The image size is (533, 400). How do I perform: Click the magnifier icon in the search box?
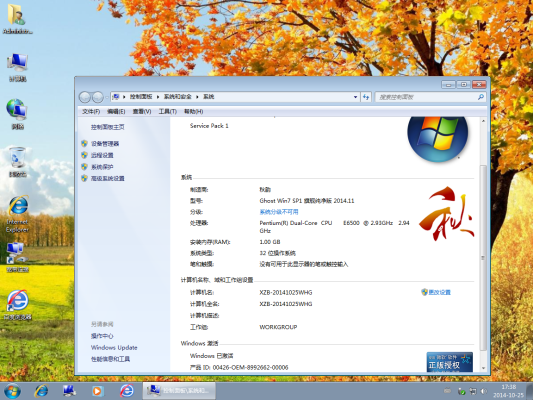(480, 97)
